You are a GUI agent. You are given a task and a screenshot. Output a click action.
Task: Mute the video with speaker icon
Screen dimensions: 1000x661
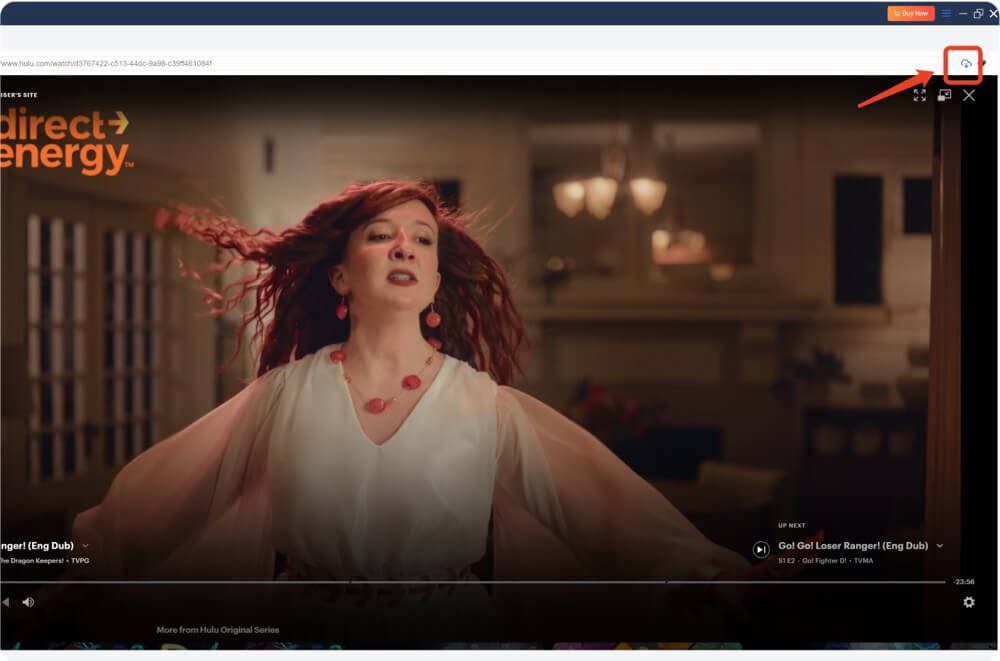coord(28,602)
